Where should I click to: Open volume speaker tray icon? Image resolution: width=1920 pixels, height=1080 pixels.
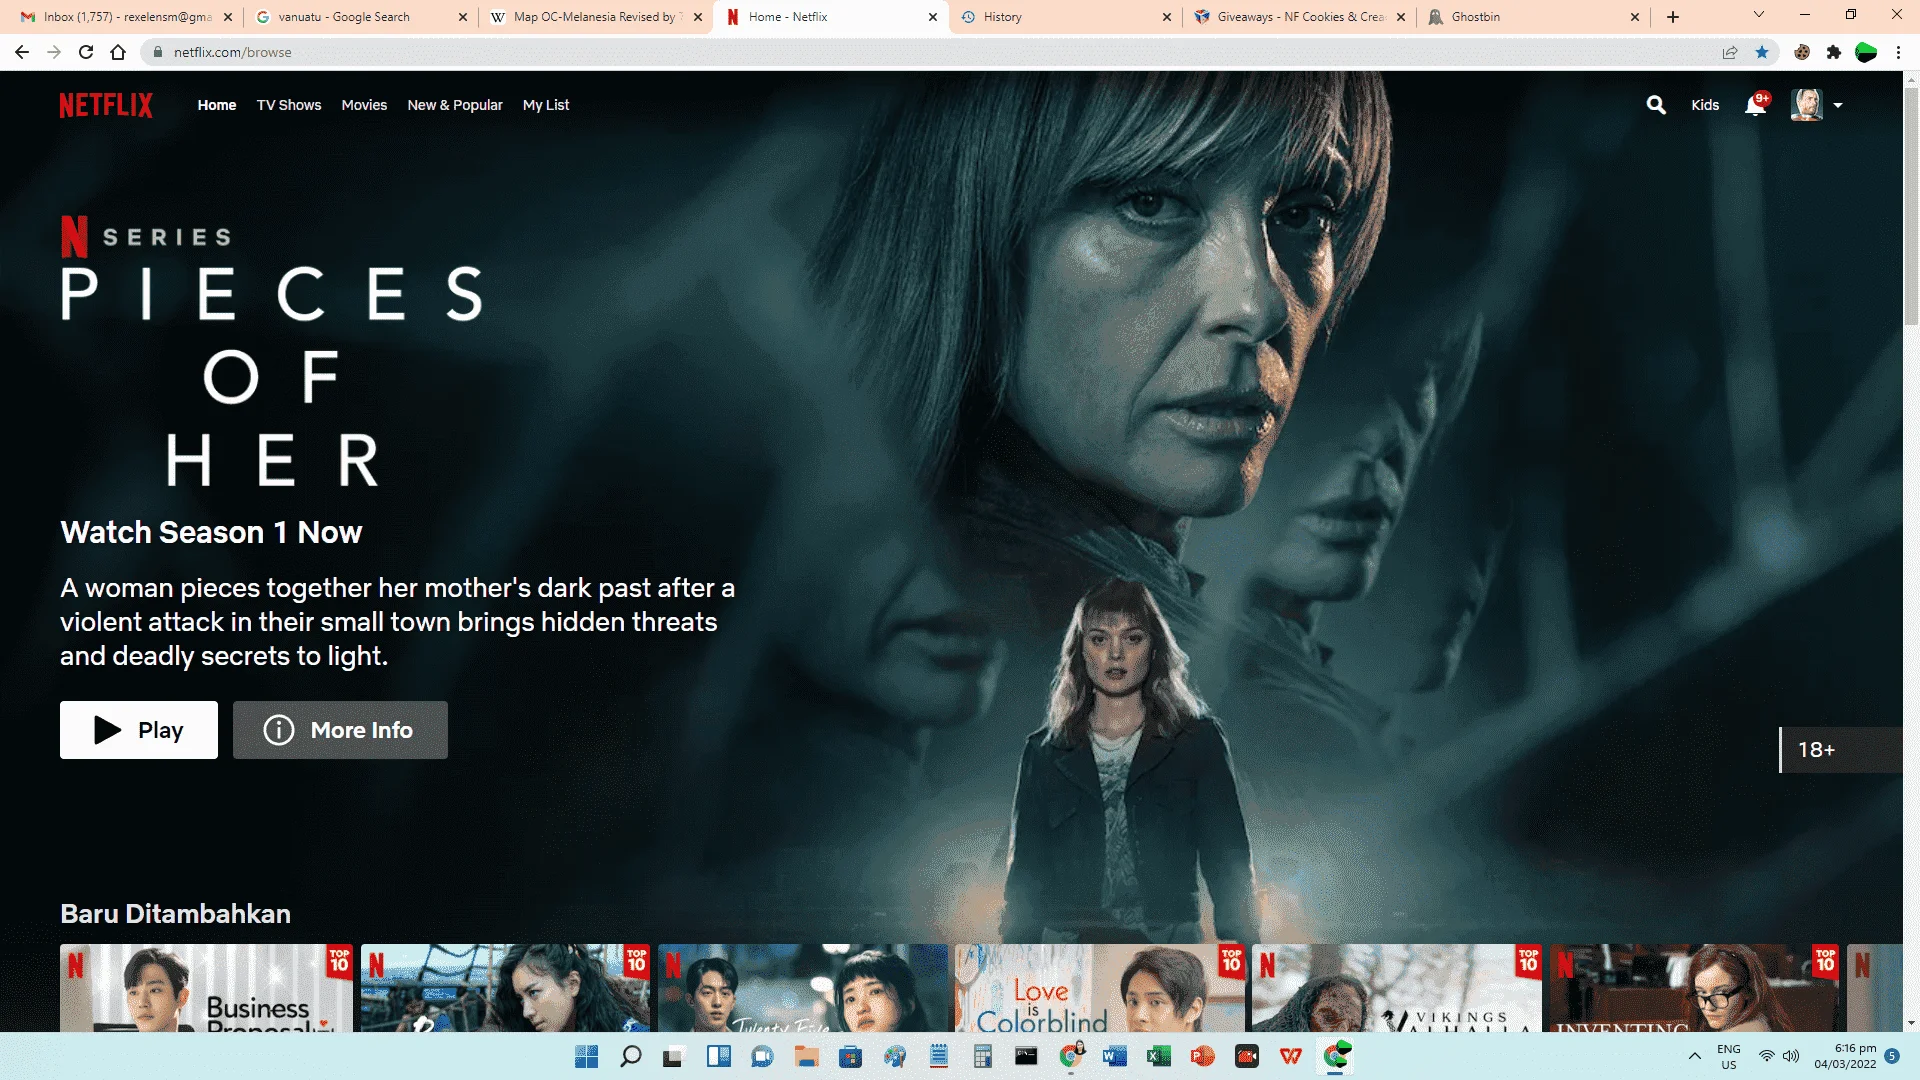pyautogui.click(x=1791, y=1056)
